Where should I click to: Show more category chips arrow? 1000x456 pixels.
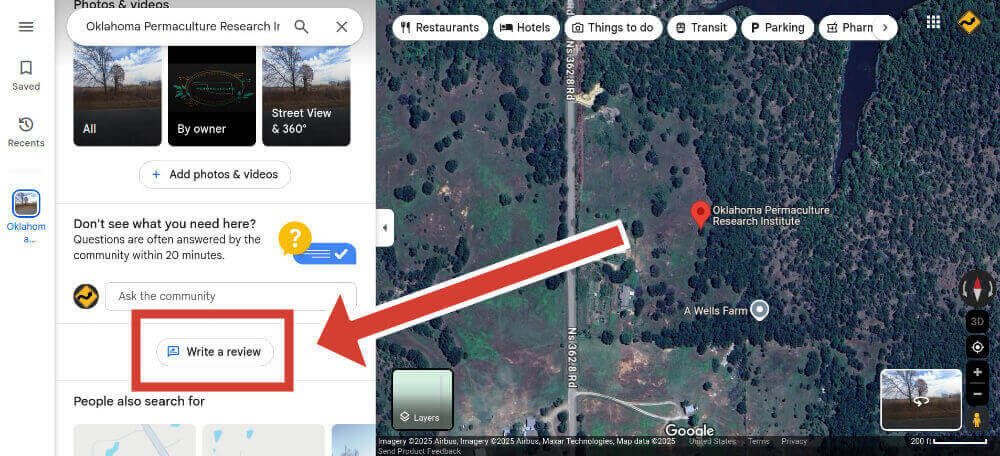coord(885,27)
